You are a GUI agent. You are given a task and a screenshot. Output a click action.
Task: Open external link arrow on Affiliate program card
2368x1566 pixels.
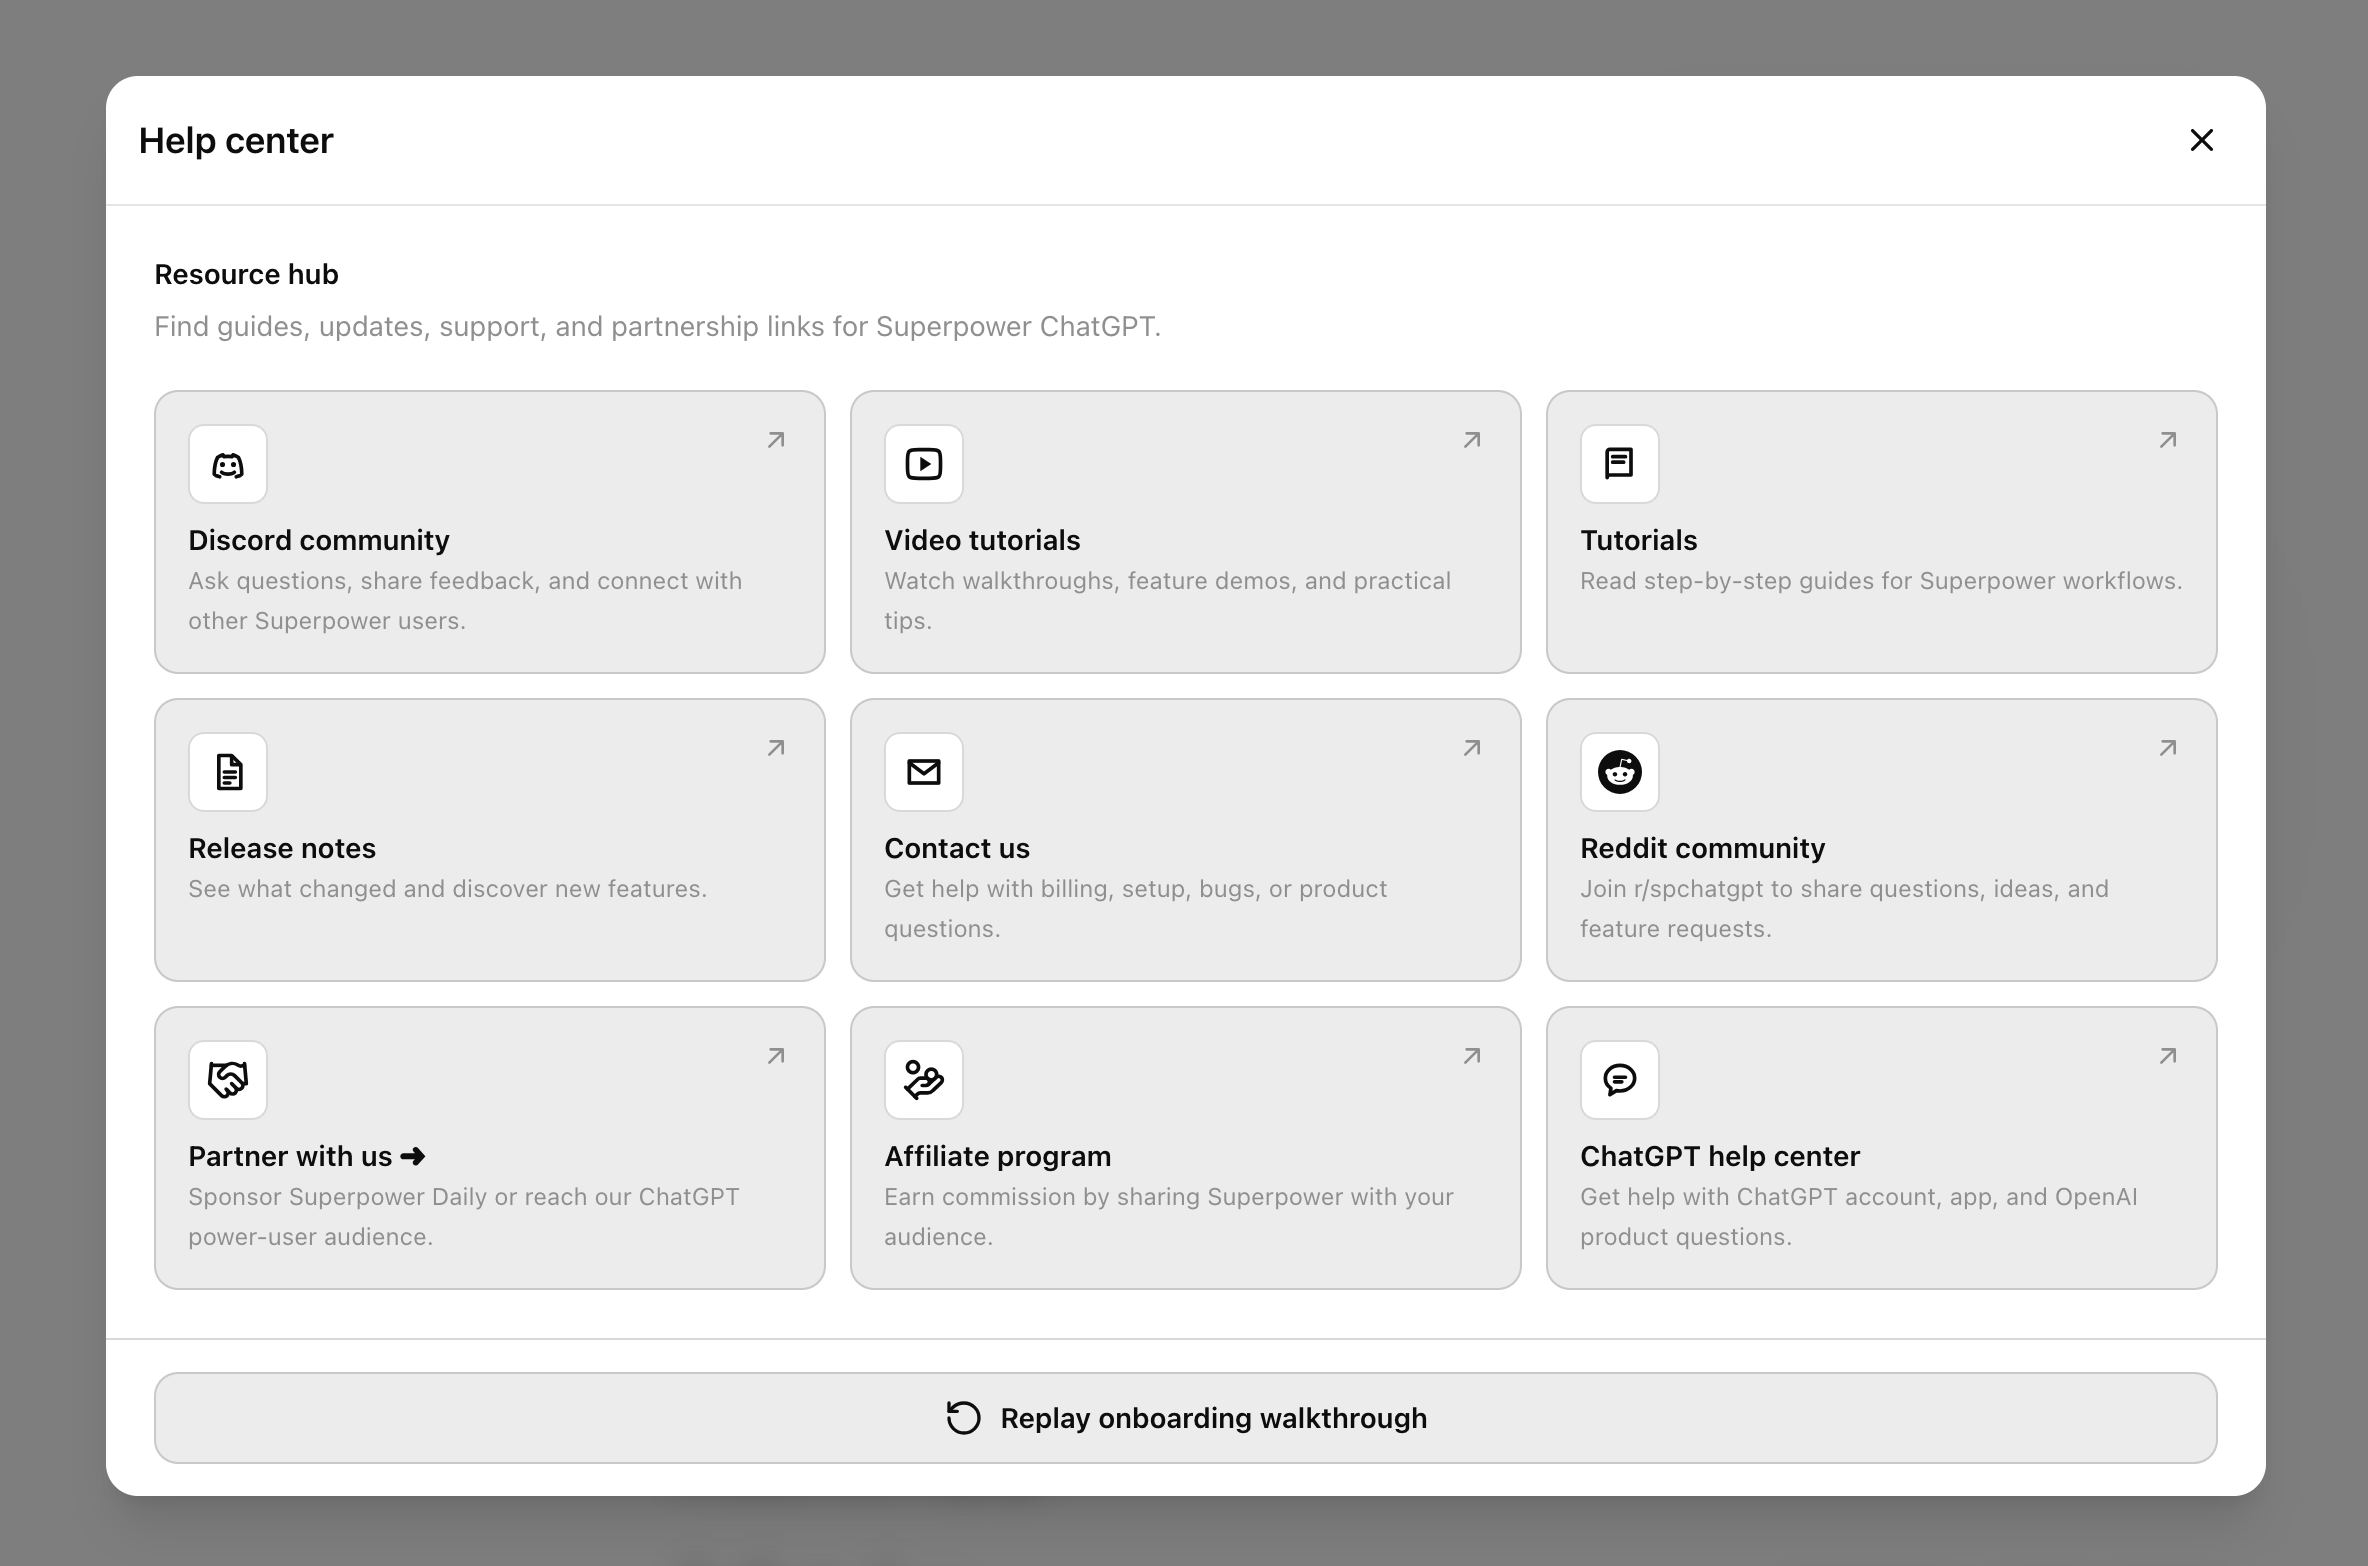pyautogui.click(x=1472, y=1056)
